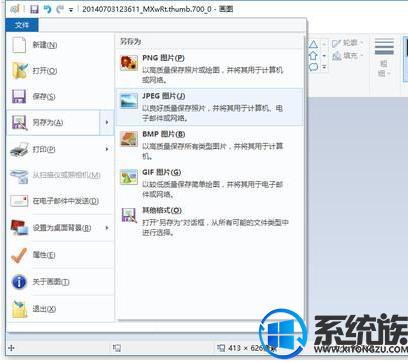Save as PNG 图片(P)
This screenshot has height=362, width=408.
(209, 68)
